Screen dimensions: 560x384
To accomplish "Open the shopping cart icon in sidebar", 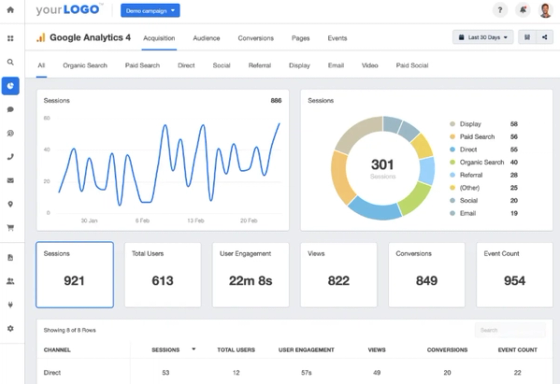I will click(10, 228).
